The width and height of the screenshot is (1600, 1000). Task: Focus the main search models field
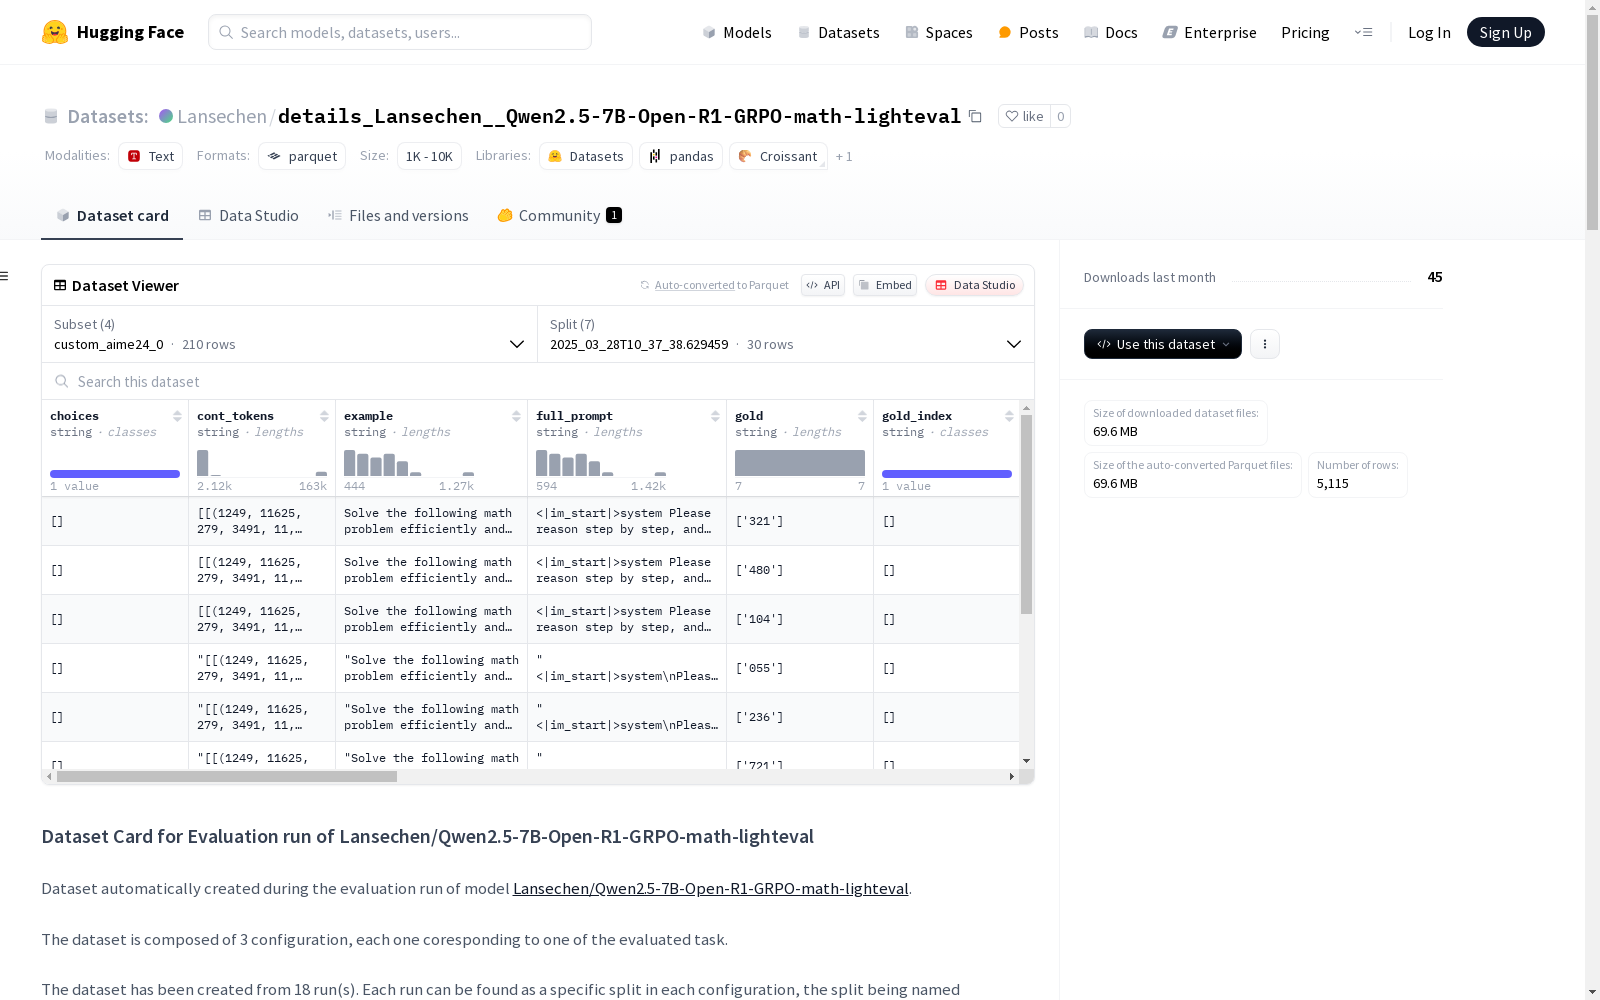click(x=400, y=32)
